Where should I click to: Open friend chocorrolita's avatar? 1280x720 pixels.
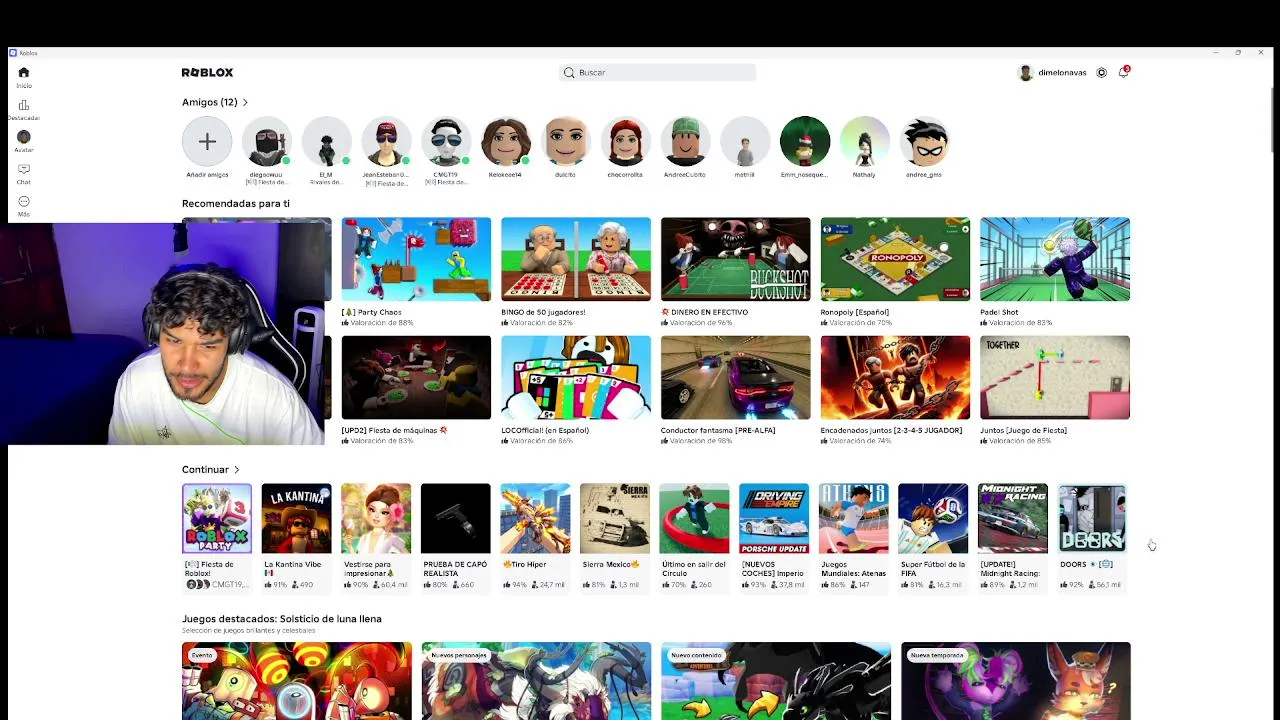click(x=625, y=142)
